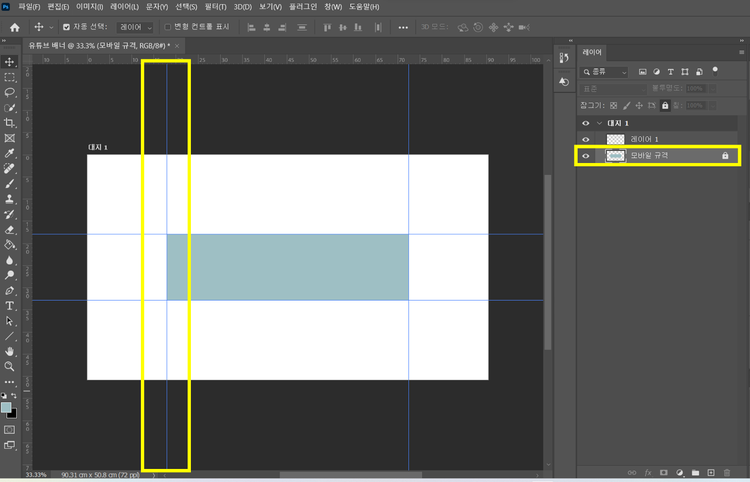
Task: Open the options bar three-dots more menu
Action: tap(403, 28)
